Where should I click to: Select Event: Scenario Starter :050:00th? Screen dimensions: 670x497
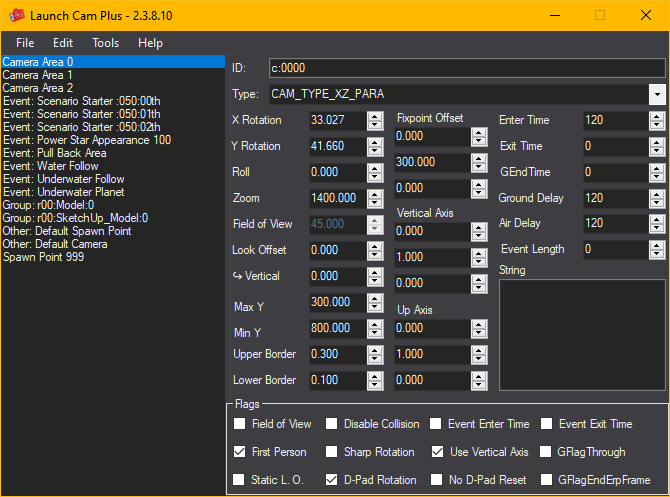[x=113, y=101]
